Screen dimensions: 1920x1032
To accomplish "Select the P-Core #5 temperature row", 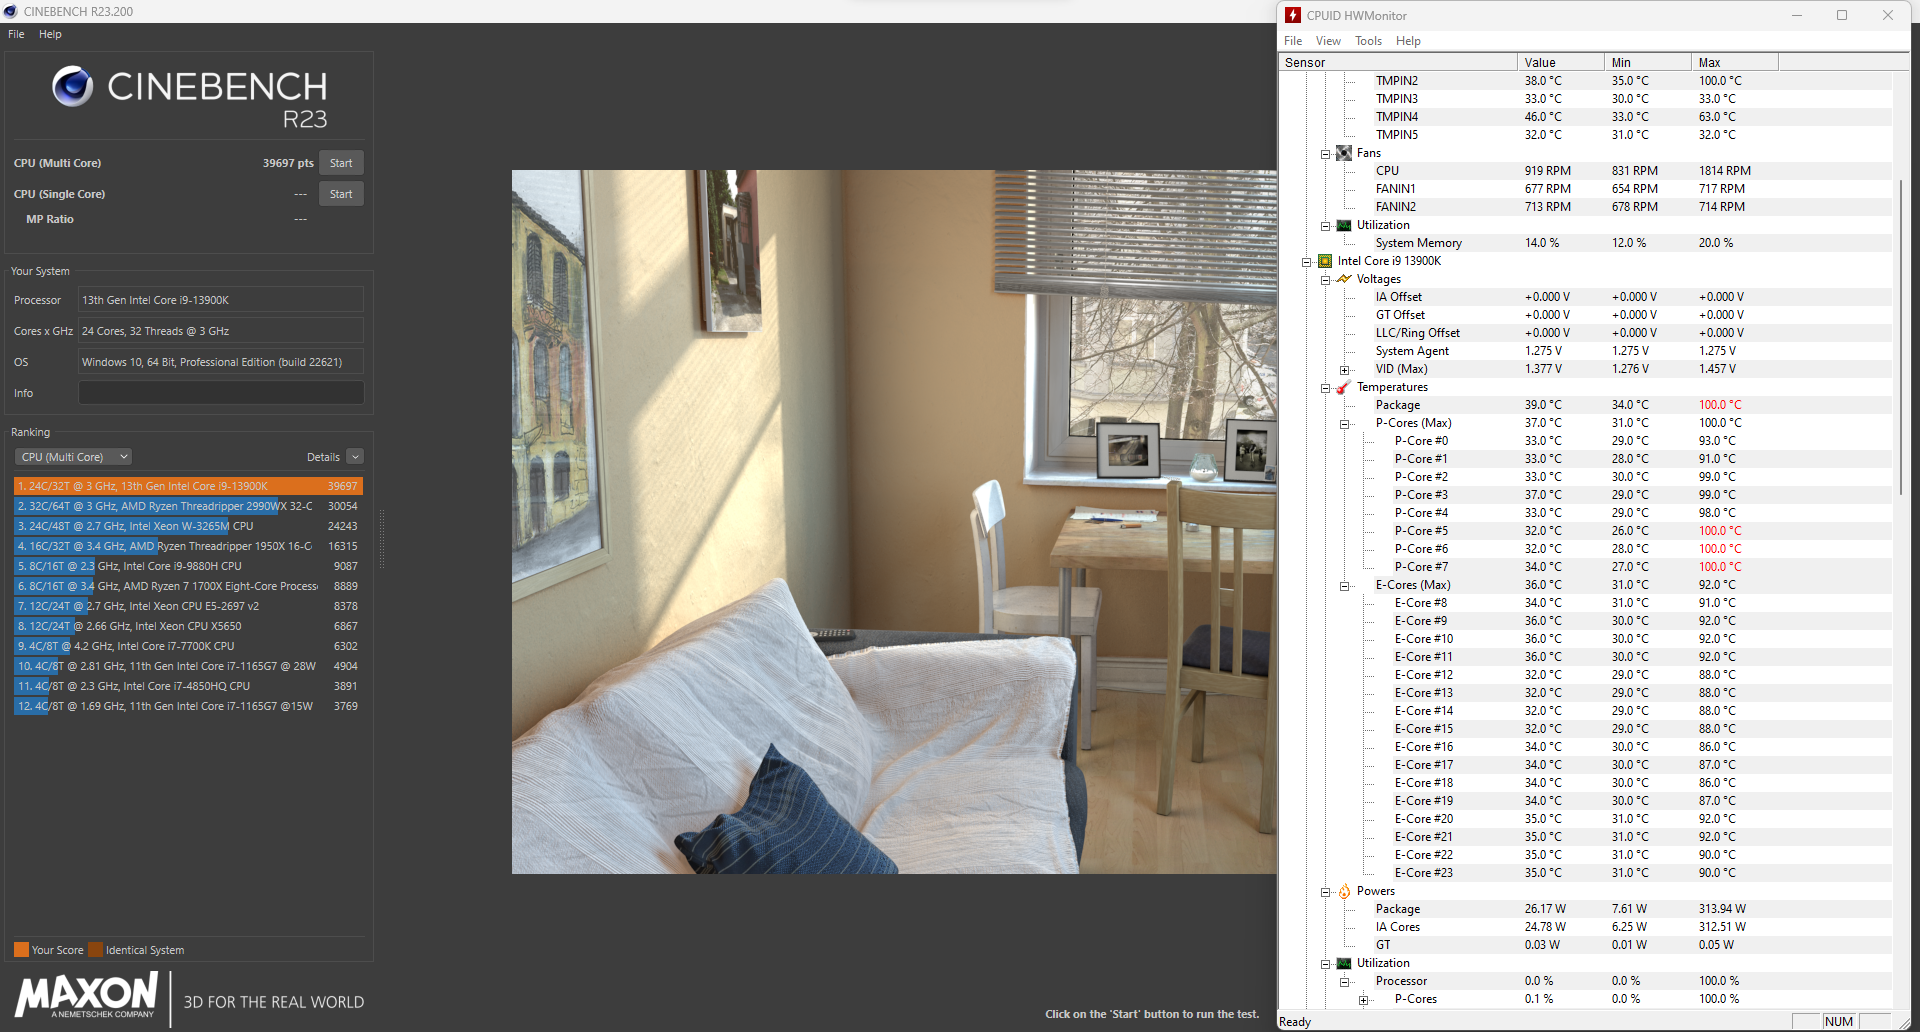I will tap(1585, 531).
